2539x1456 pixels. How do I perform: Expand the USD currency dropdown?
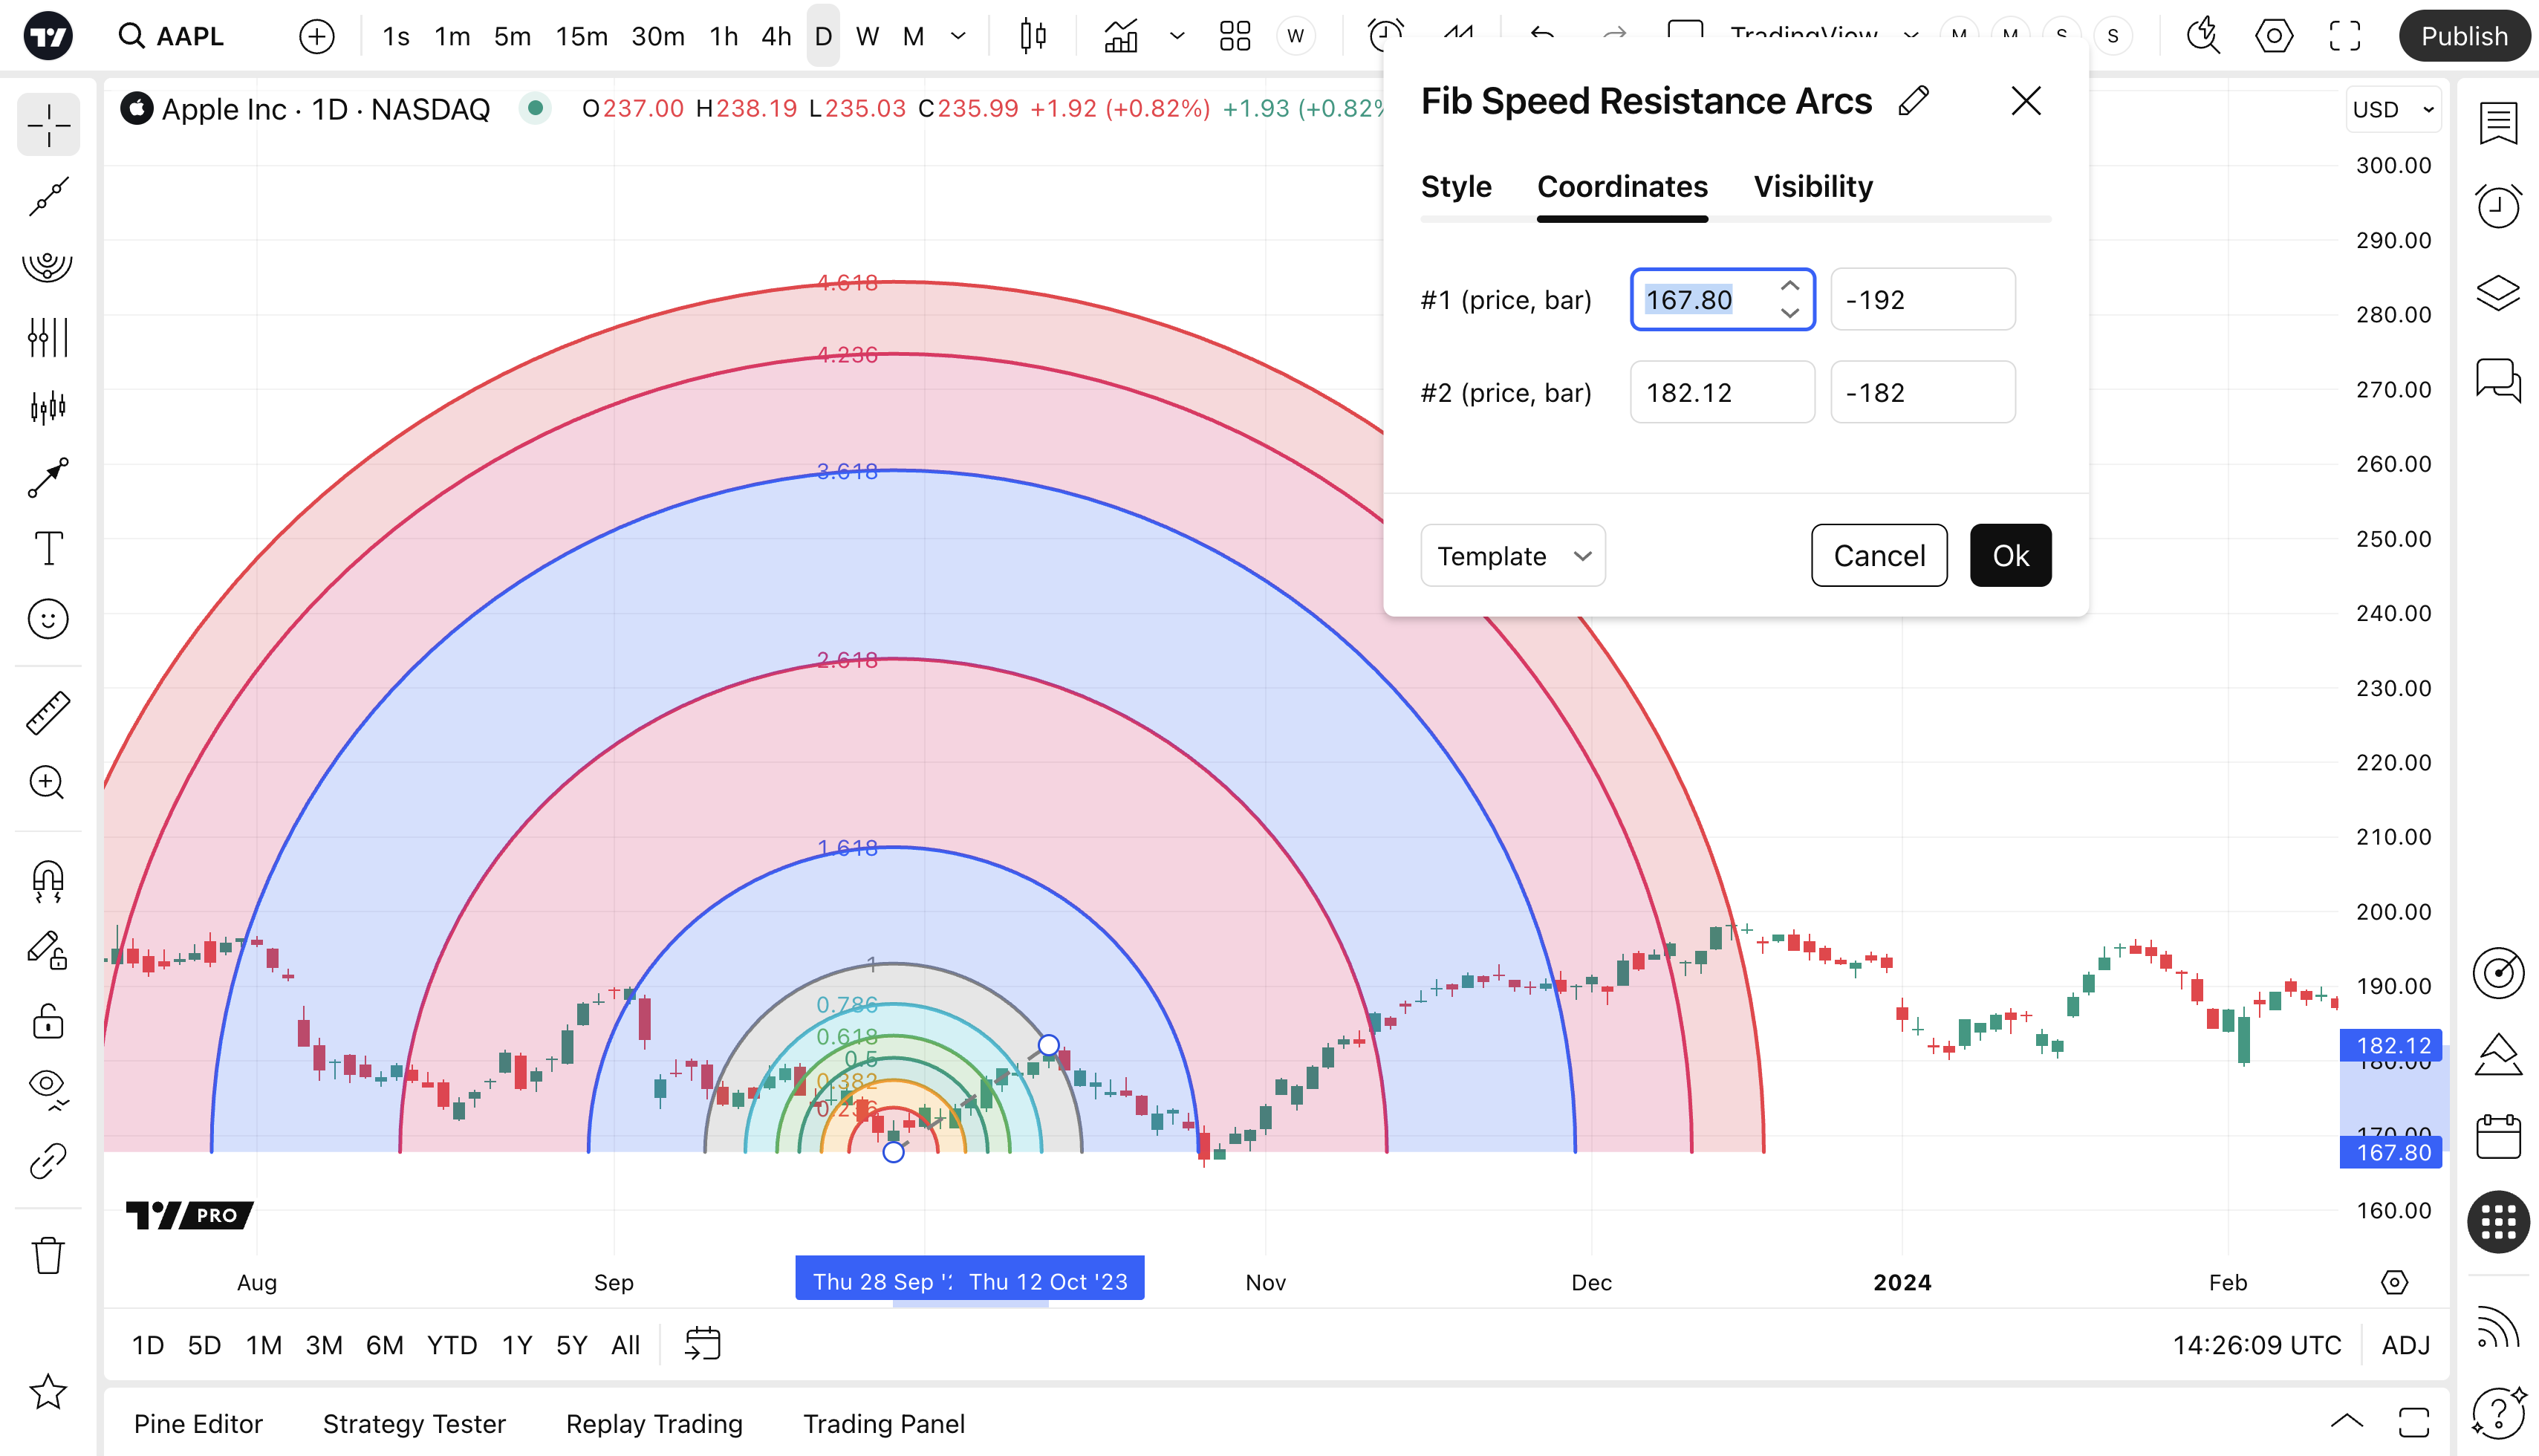tap(2393, 110)
